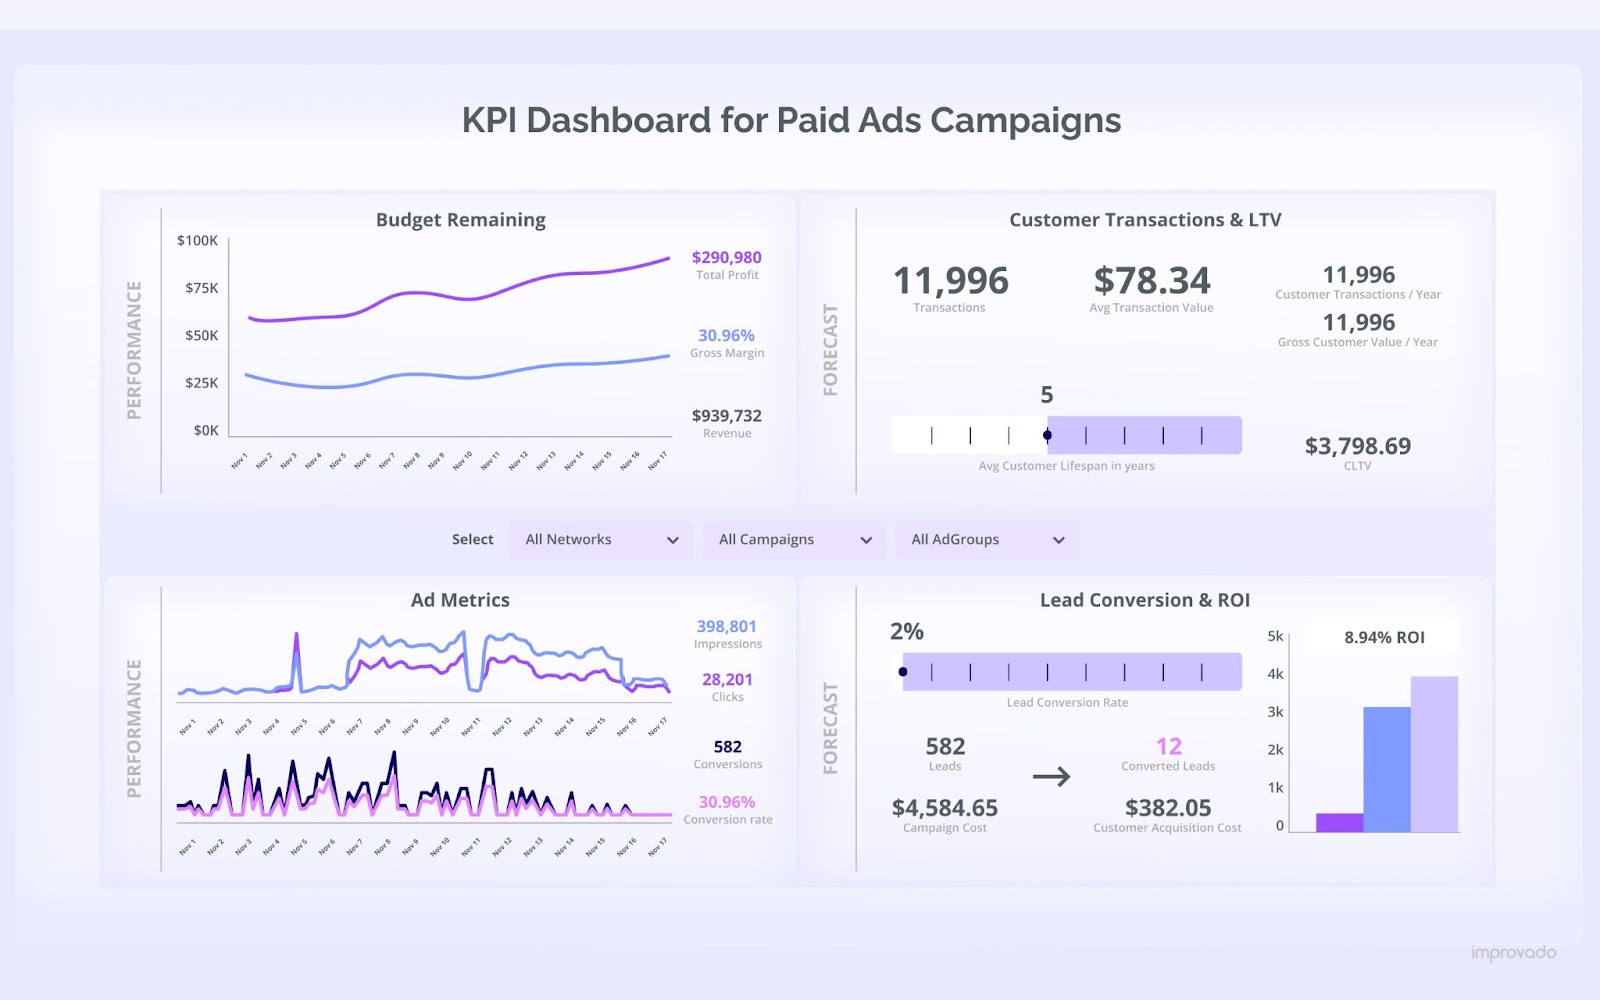Image resolution: width=1600 pixels, height=1000 pixels.
Task: Click the Gross Margin value 30.96%
Action: (x=727, y=335)
